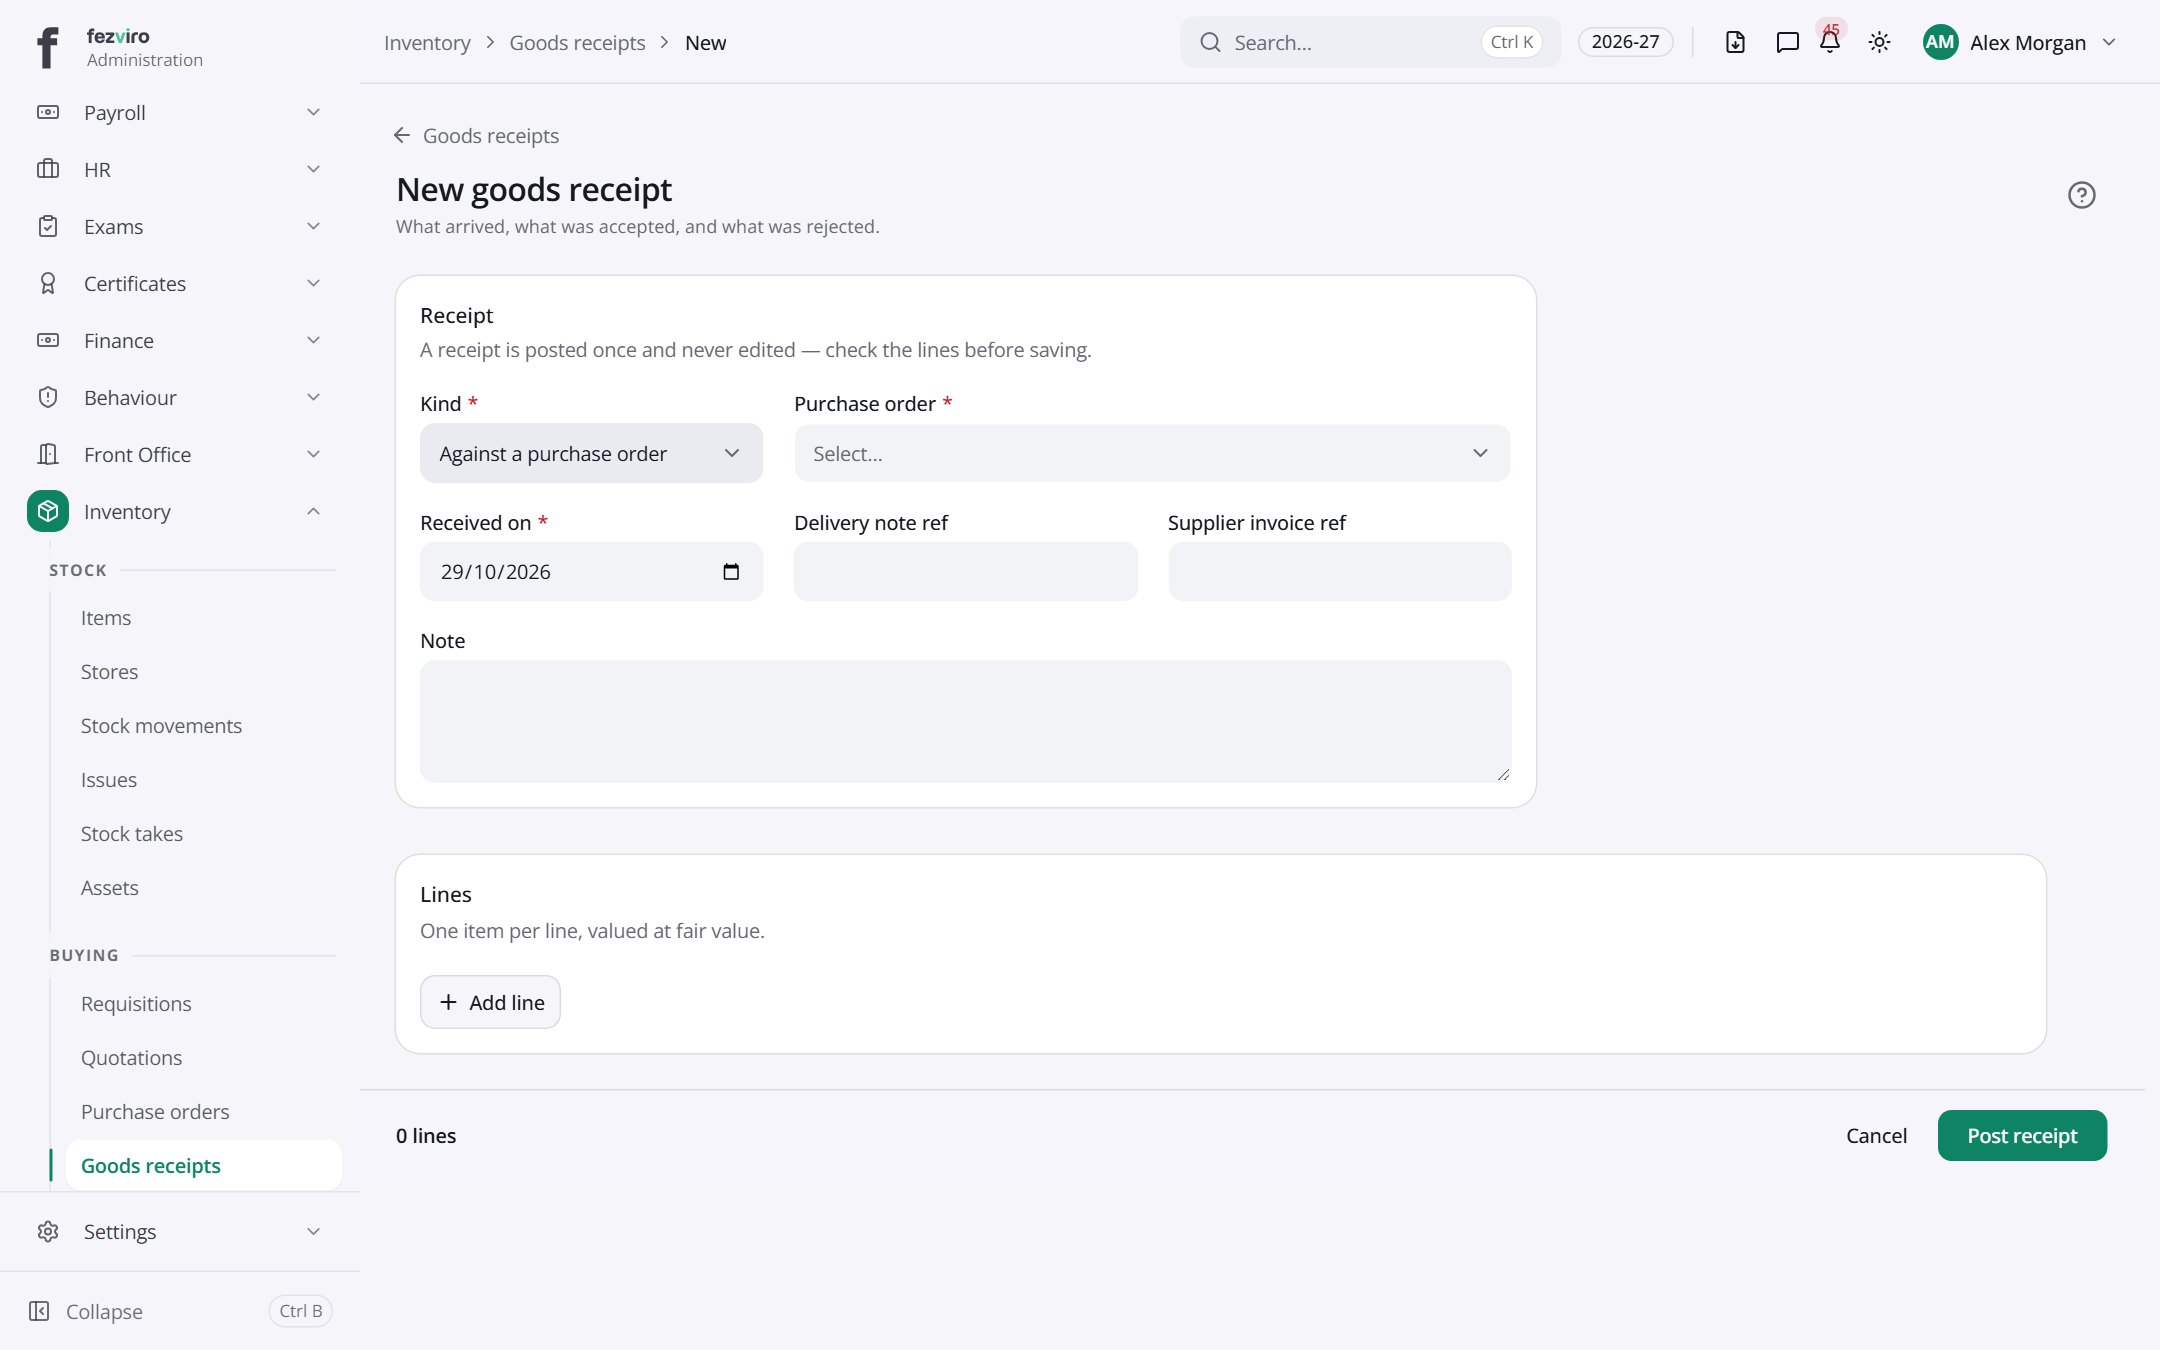Open the Purchase order select dropdown

coord(1152,453)
